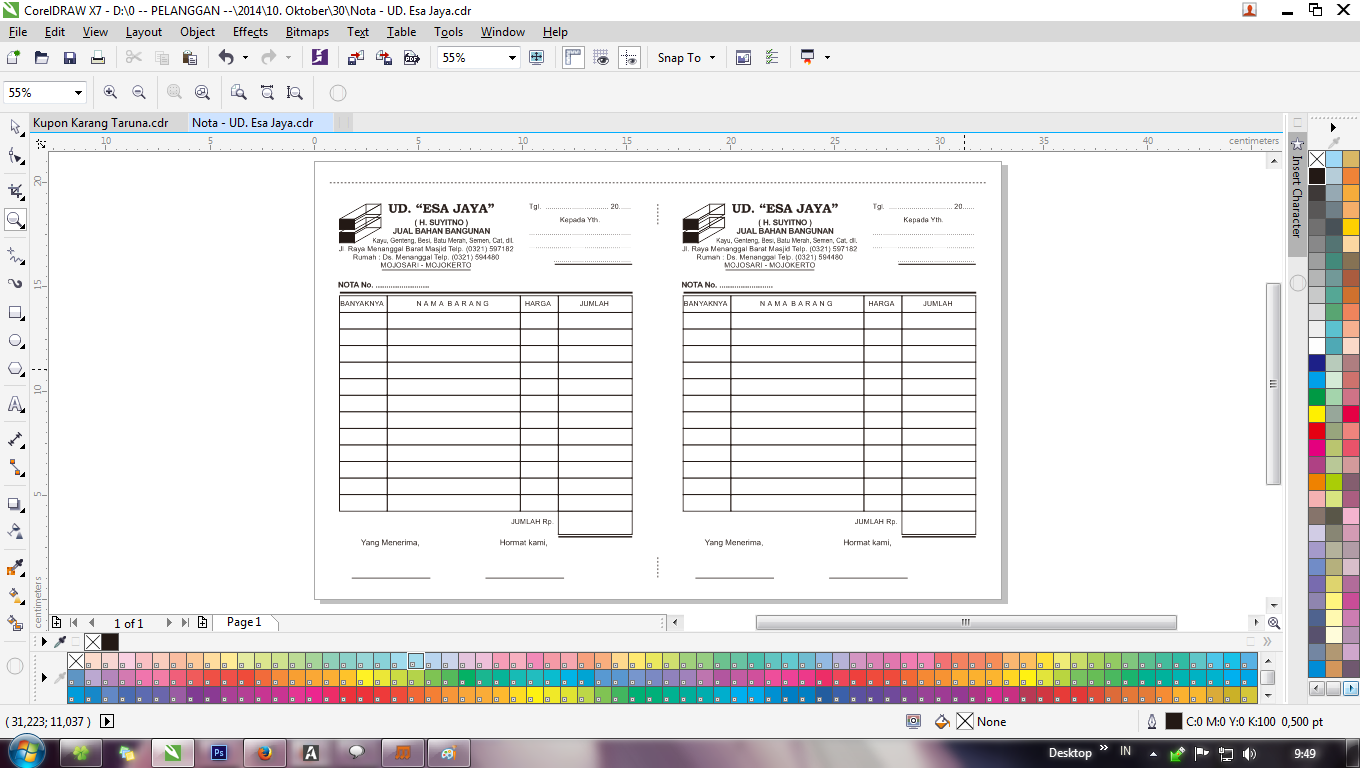Open the Effects menu
Viewport: 1360px width, 768px height.
(250, 32)
